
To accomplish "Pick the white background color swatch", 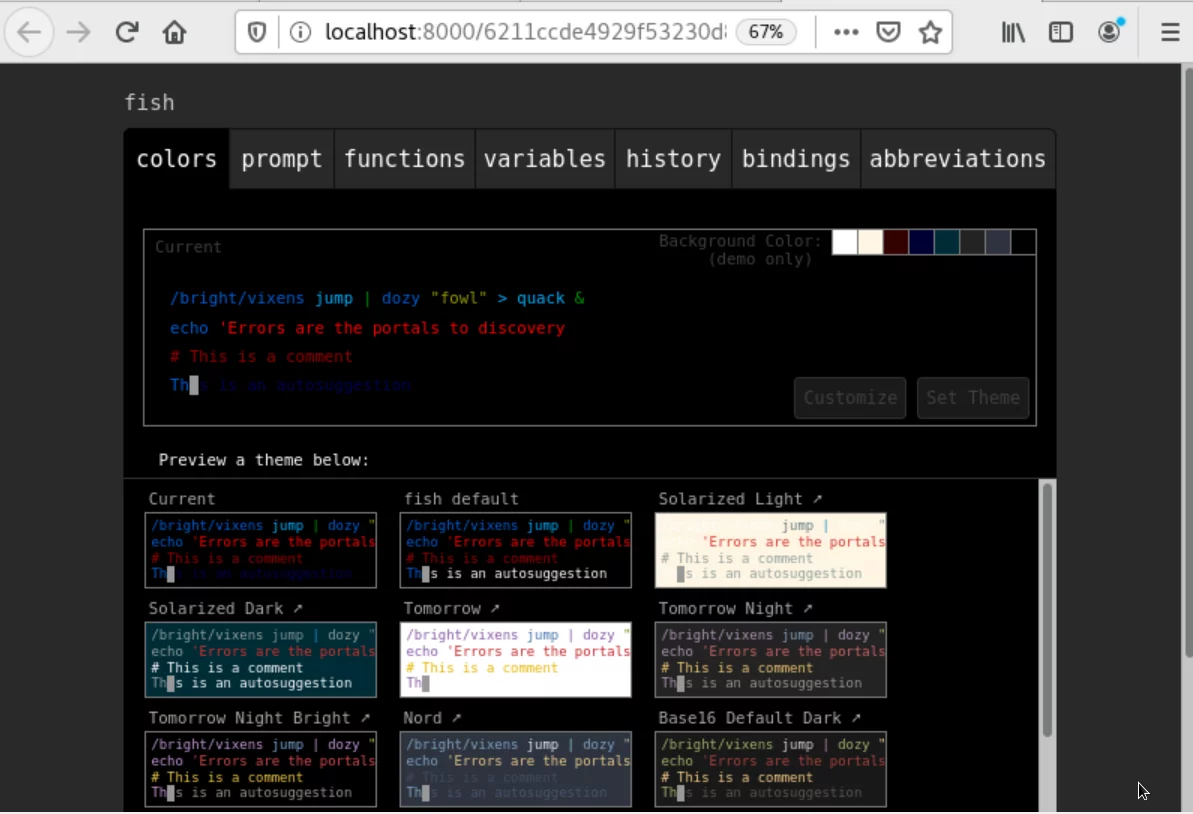I will (845, 242).
